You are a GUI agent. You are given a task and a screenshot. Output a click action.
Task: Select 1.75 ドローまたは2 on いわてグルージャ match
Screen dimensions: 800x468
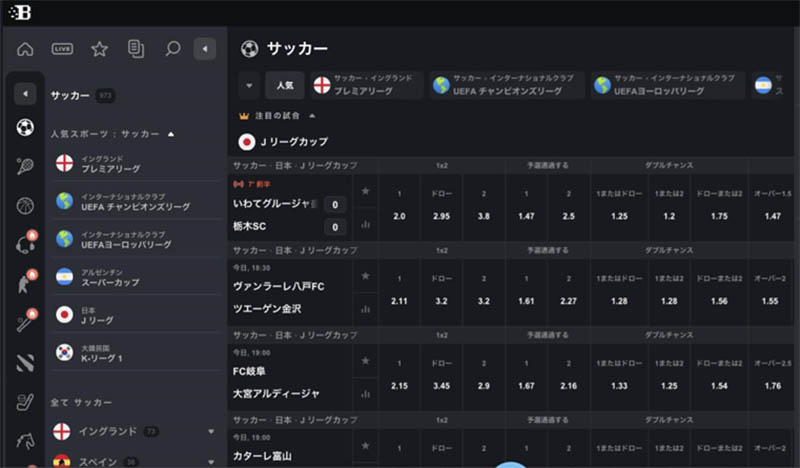[719, 208]
